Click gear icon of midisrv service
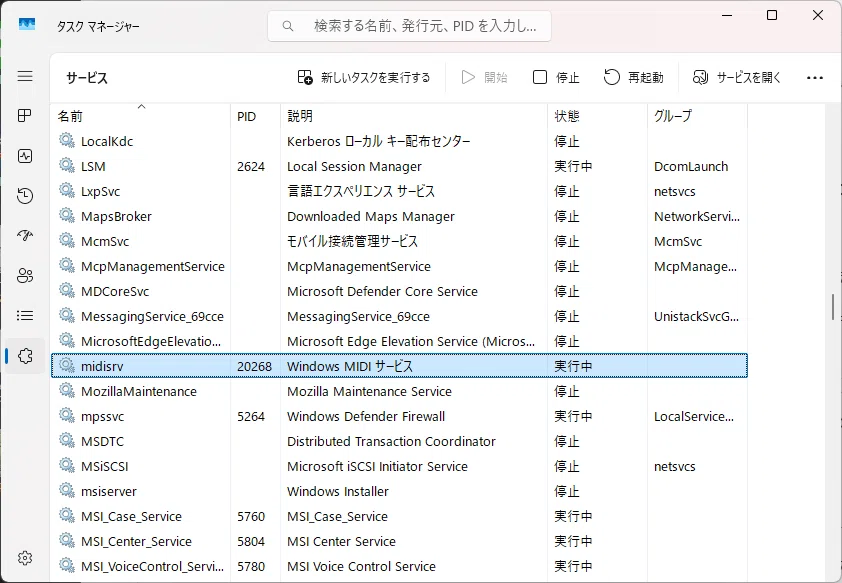The image size is (842, 583). pyautogui.click(x=67, y=366)
